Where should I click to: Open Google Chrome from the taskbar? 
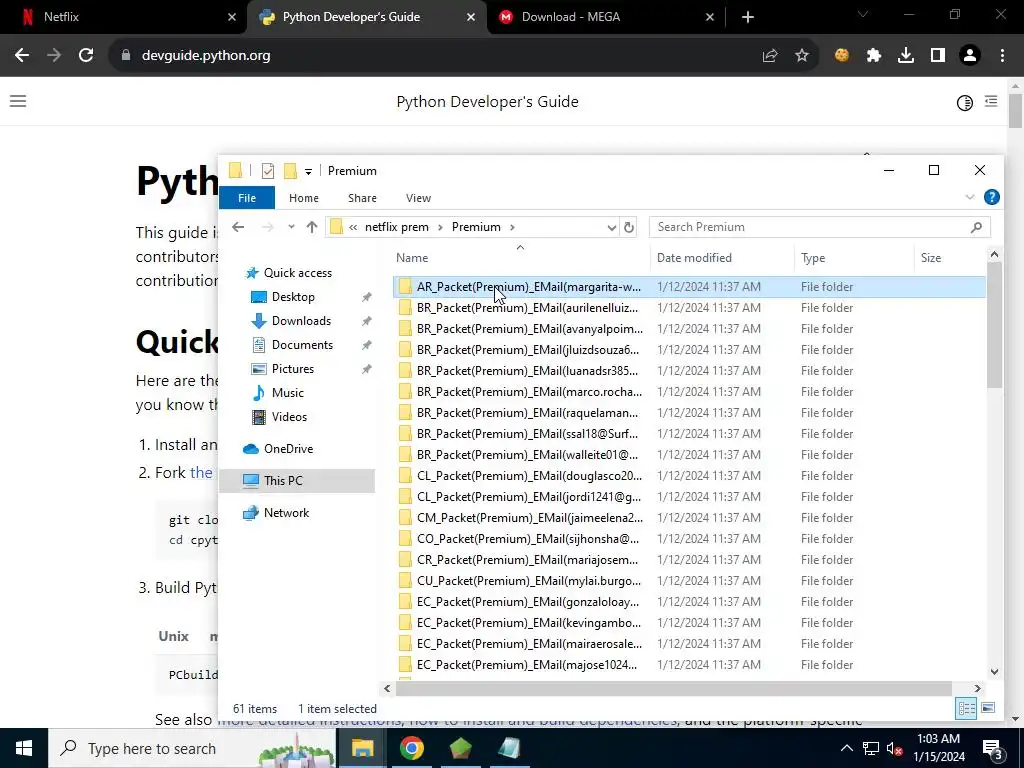(411, 748)
